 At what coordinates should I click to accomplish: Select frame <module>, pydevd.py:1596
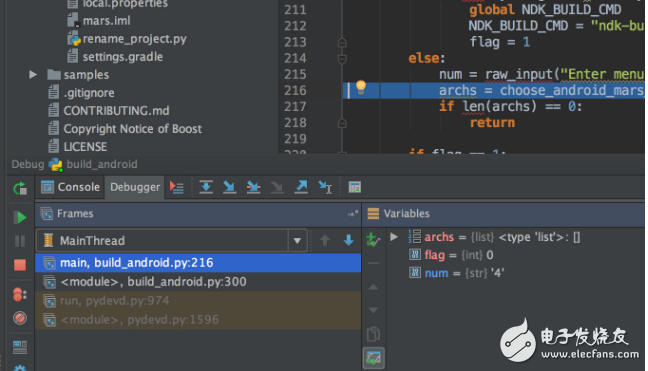(x=198, y=320)
